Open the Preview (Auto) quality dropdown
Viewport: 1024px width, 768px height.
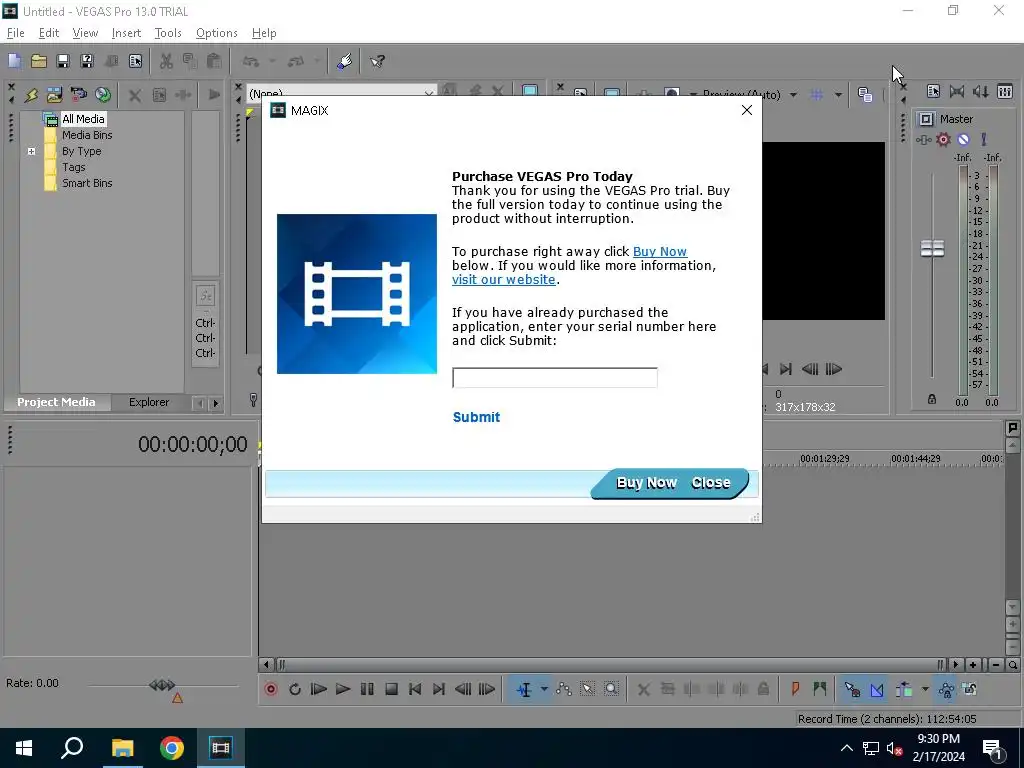793,95
